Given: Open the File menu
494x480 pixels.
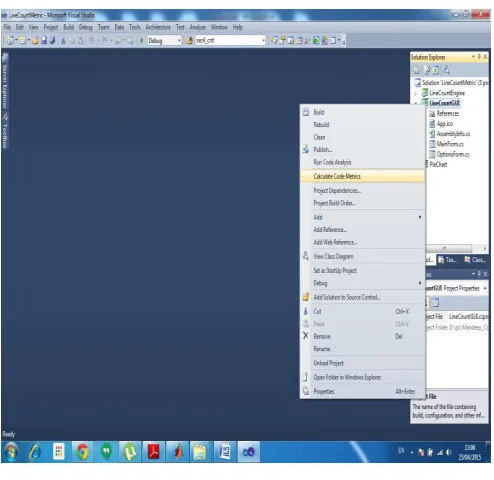Looking at the screenshot, I should [x=7, y=27].
